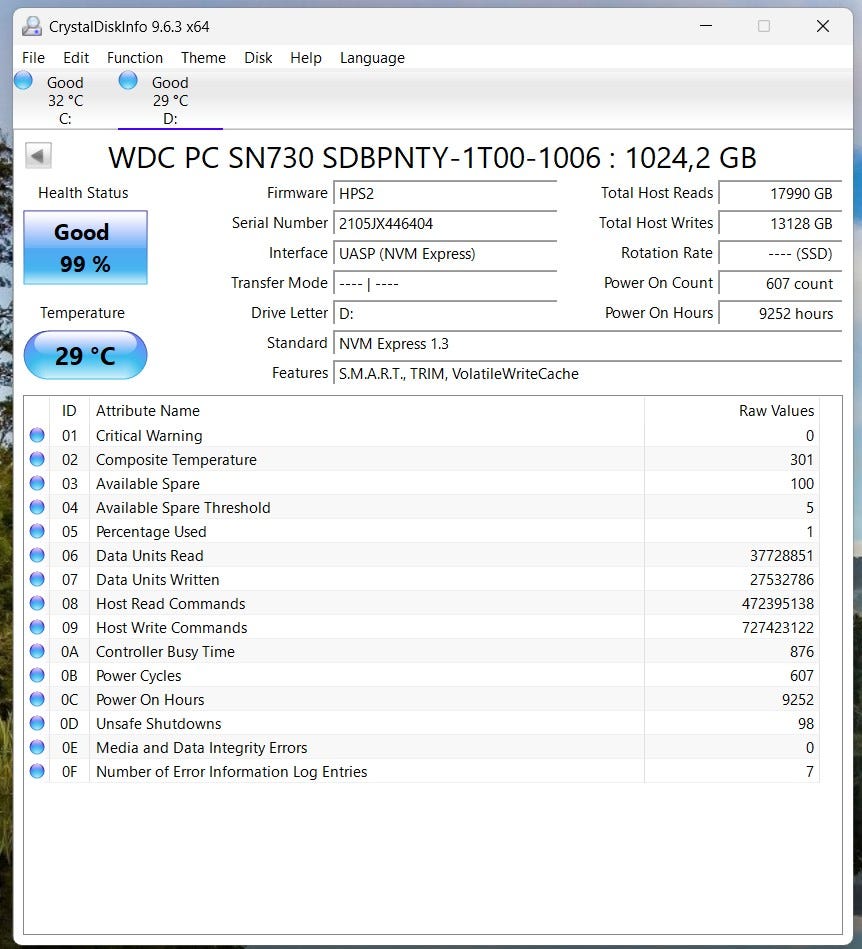
Task: Expand the Disk menu
Action: click(258, 58)
